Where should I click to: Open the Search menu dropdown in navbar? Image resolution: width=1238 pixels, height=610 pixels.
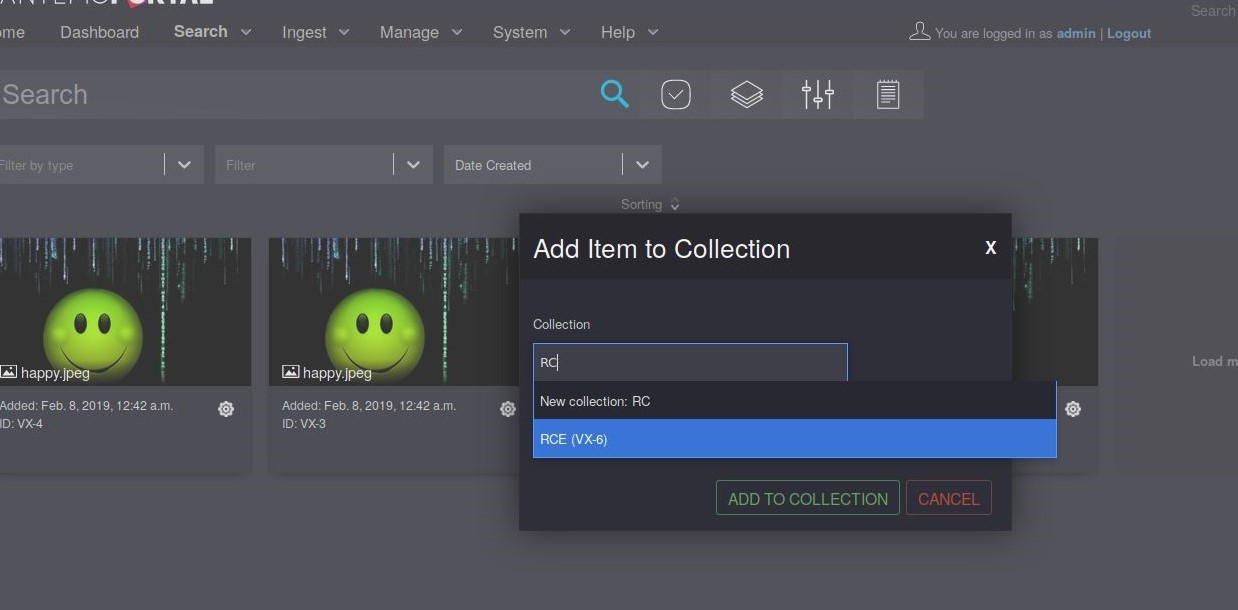click(212, 32)
